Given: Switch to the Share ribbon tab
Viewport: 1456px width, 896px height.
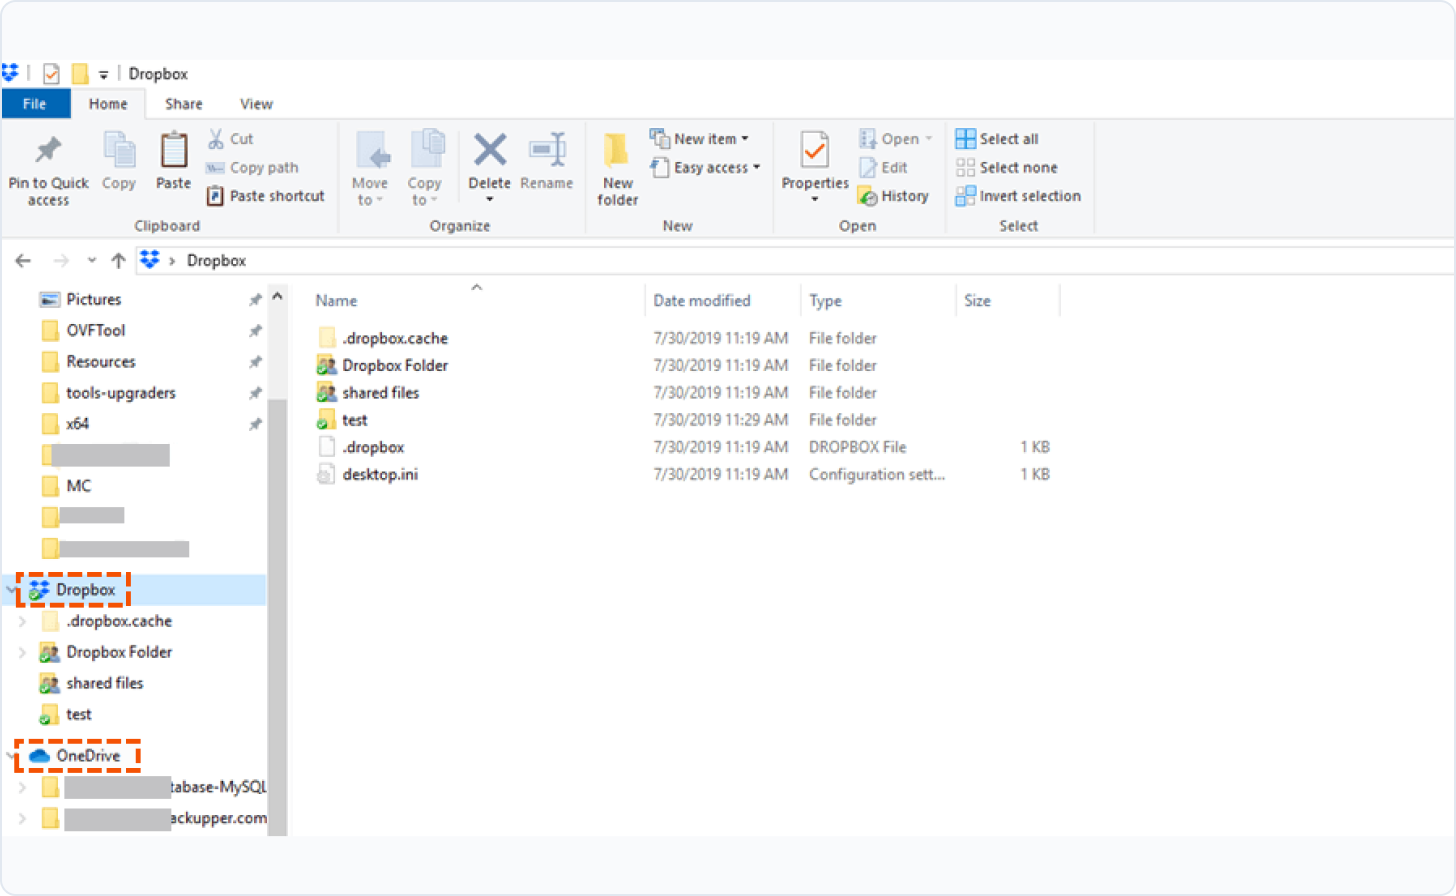Looking at the screenshot, I should point(184,104).
